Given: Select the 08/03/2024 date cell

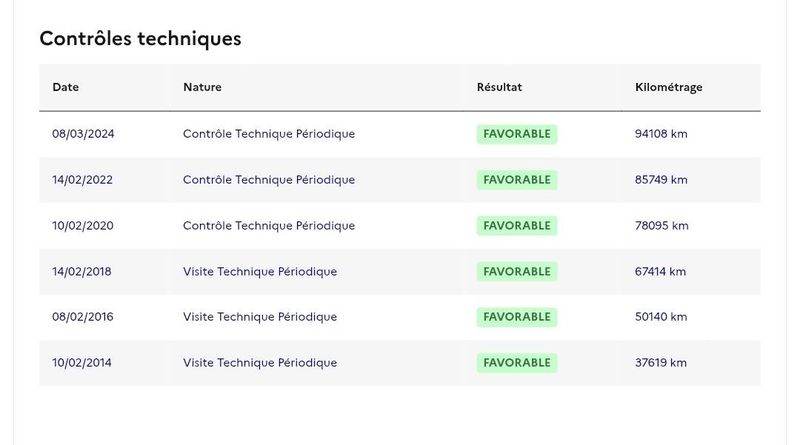Looking at the screenshot, I should tap(83, 134).
